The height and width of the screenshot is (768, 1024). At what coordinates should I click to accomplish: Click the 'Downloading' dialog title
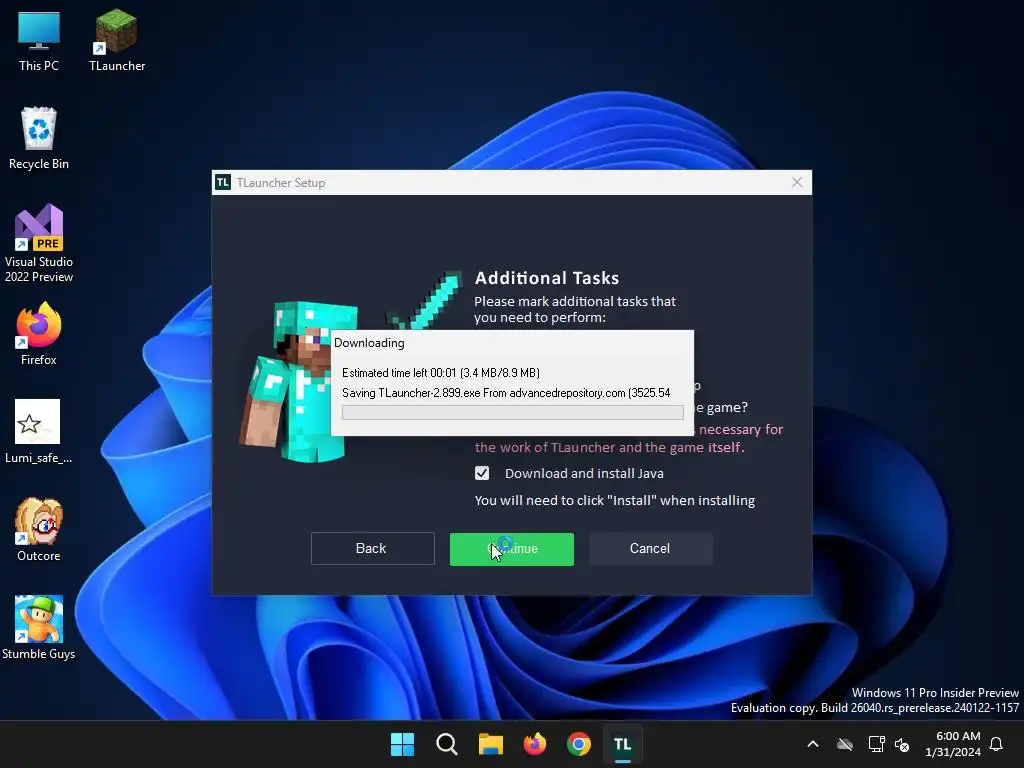click(369, 343)
